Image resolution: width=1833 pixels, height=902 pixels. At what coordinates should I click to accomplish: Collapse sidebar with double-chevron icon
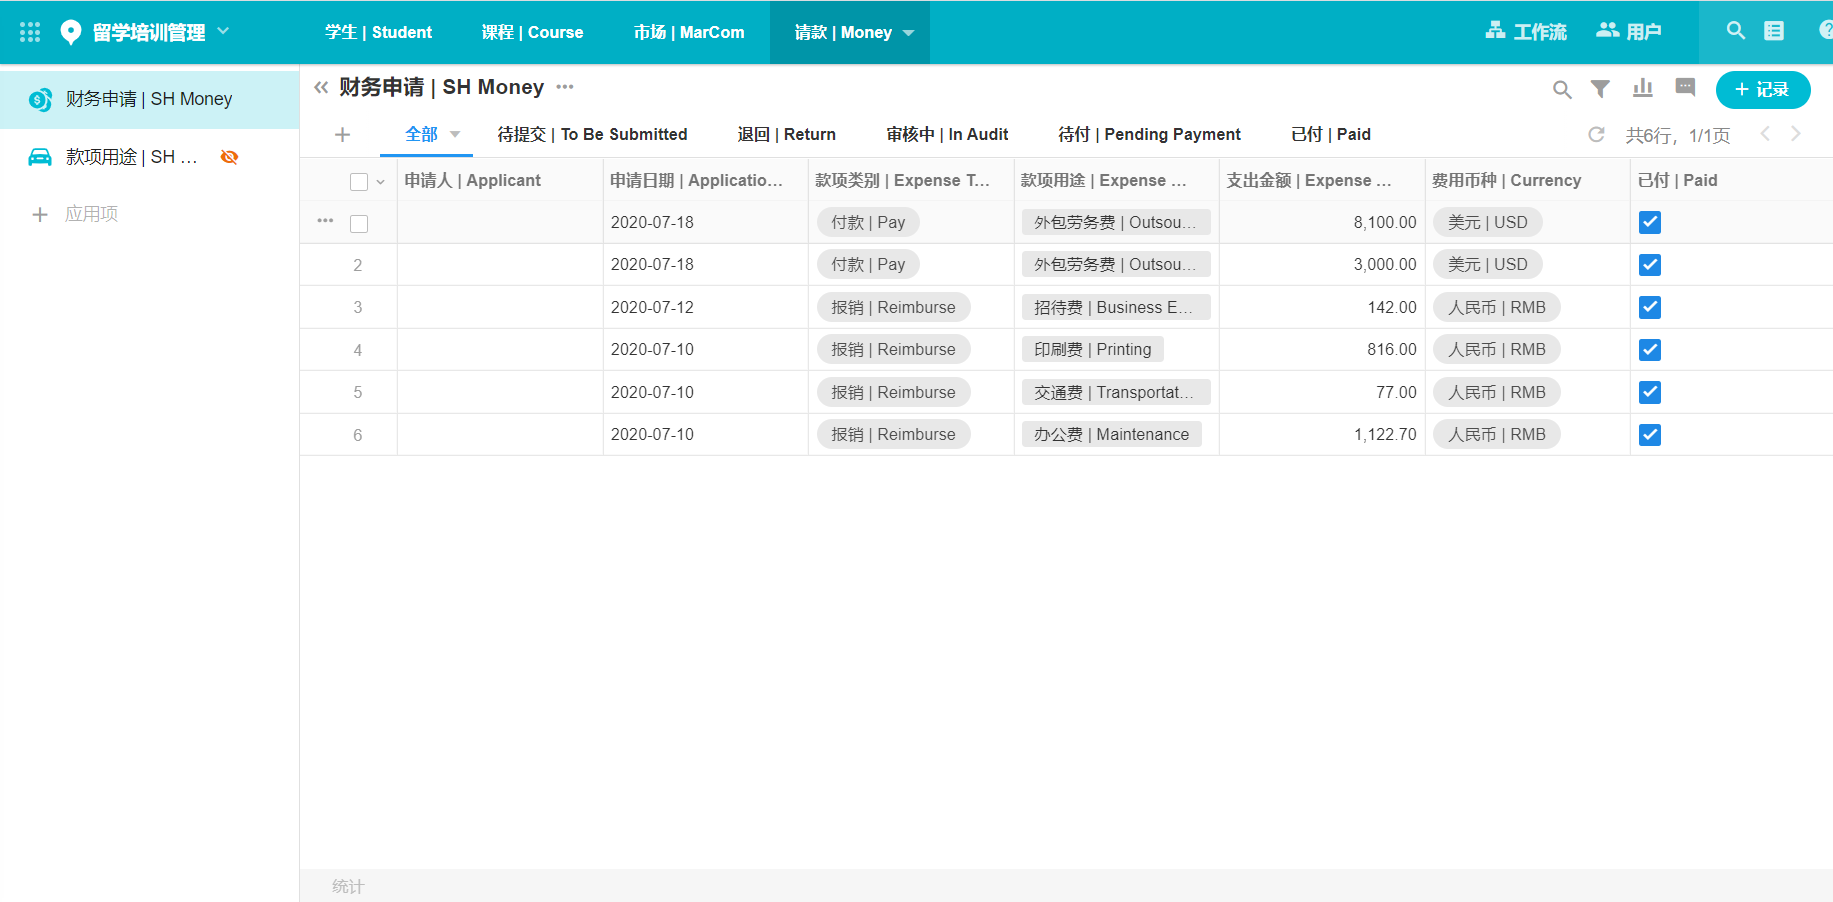click(321, 88)
